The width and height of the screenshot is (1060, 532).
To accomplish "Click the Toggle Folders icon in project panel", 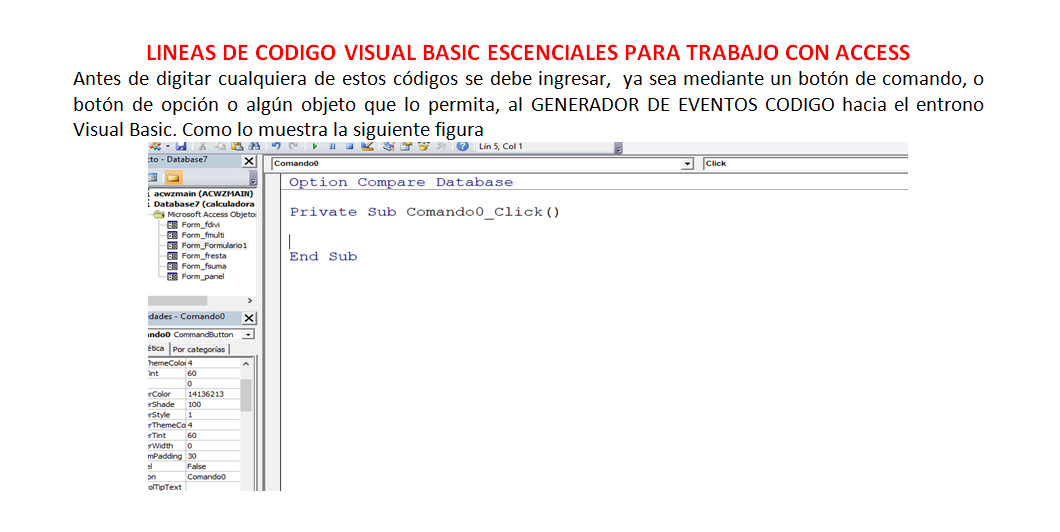I will coord(173,178).
